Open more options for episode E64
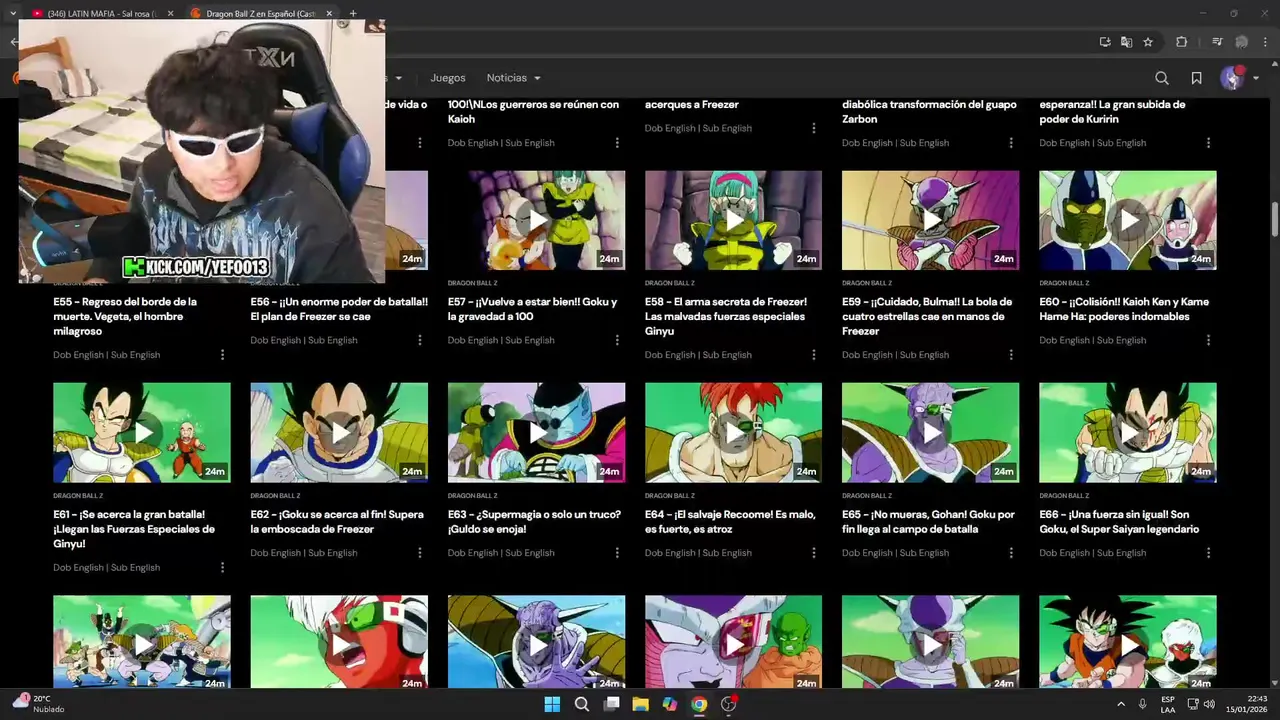 pos(813,553)
